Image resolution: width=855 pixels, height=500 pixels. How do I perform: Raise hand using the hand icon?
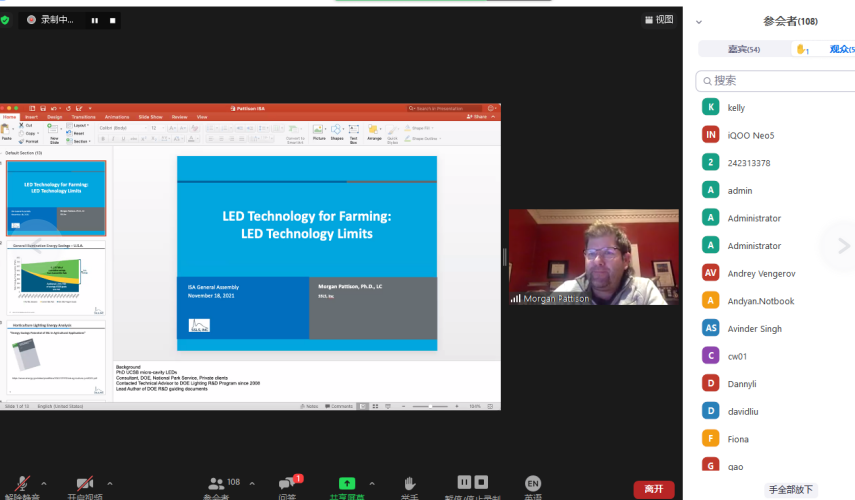pos(410,484)
